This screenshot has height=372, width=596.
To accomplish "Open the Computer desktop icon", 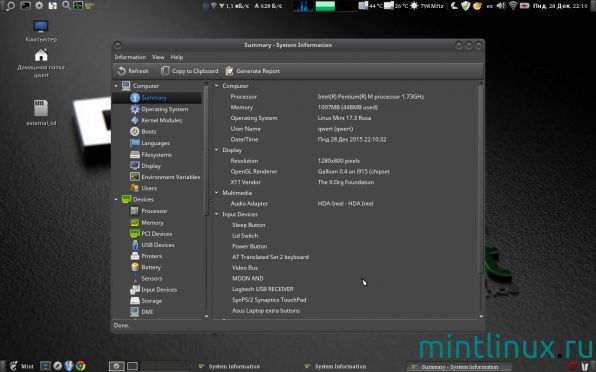I will 41,30.
